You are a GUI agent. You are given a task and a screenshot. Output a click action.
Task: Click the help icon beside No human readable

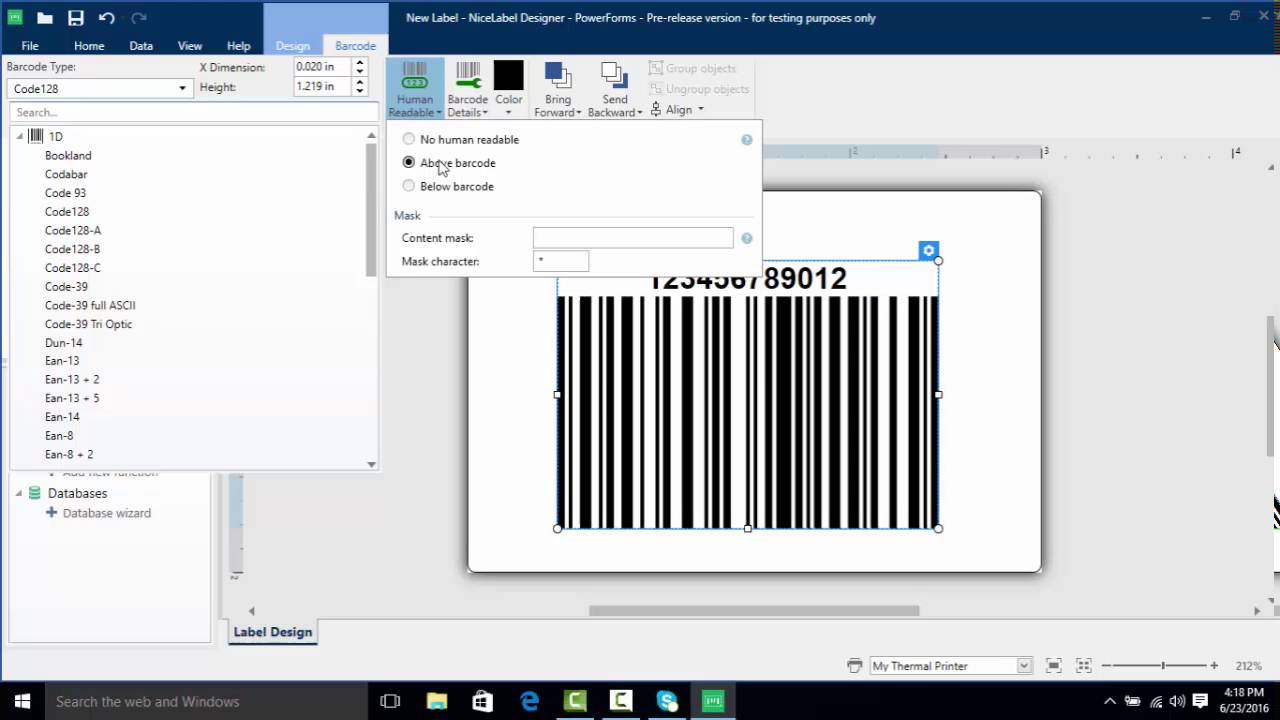pos(746,140)
